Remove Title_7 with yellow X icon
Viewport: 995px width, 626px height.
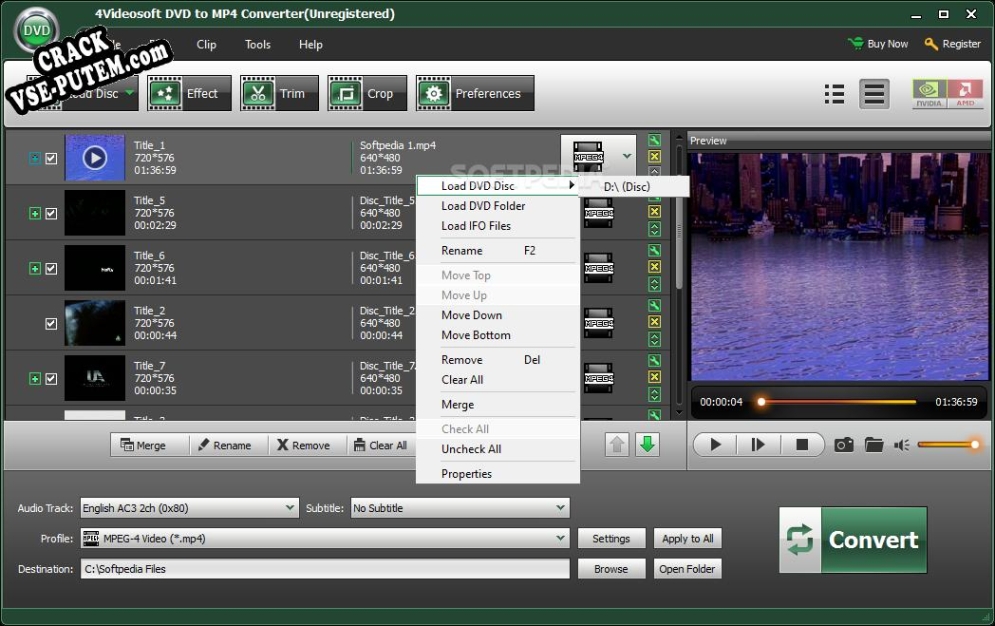(x=654, y=377)
